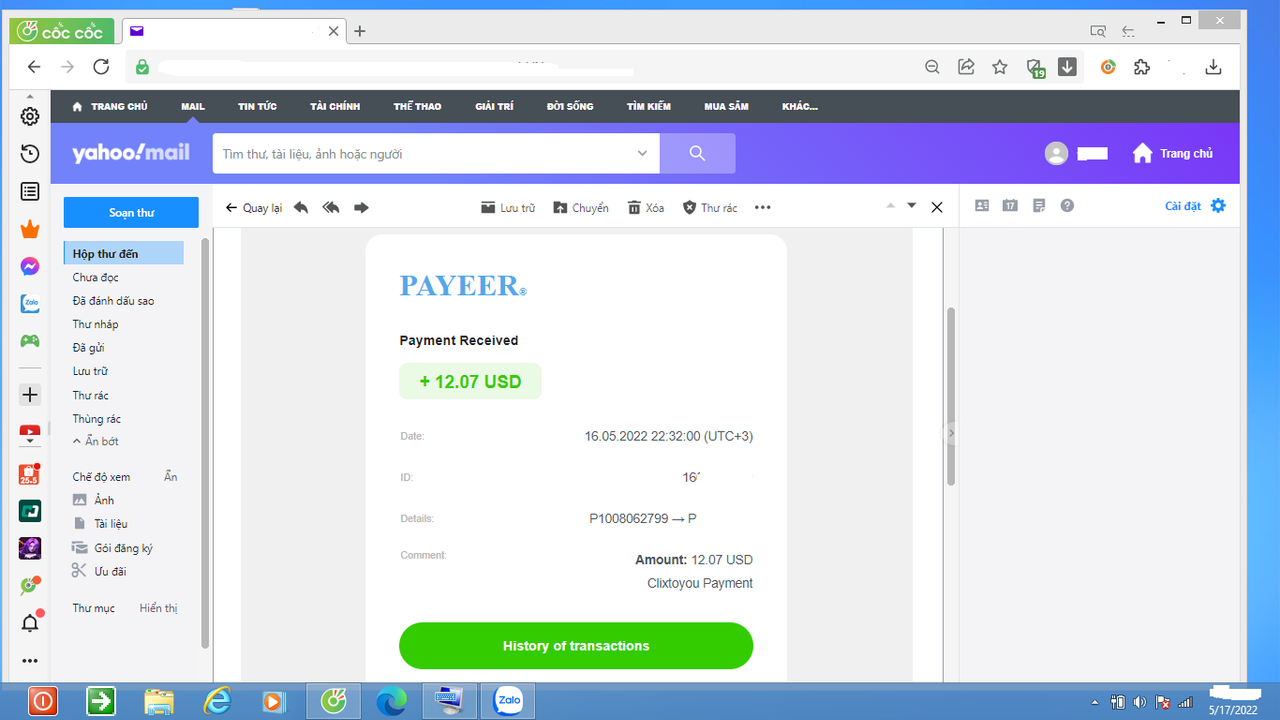1280x720 pixels.
Task: Open notifications bell in sidebar
Action: tap(30, 623)
